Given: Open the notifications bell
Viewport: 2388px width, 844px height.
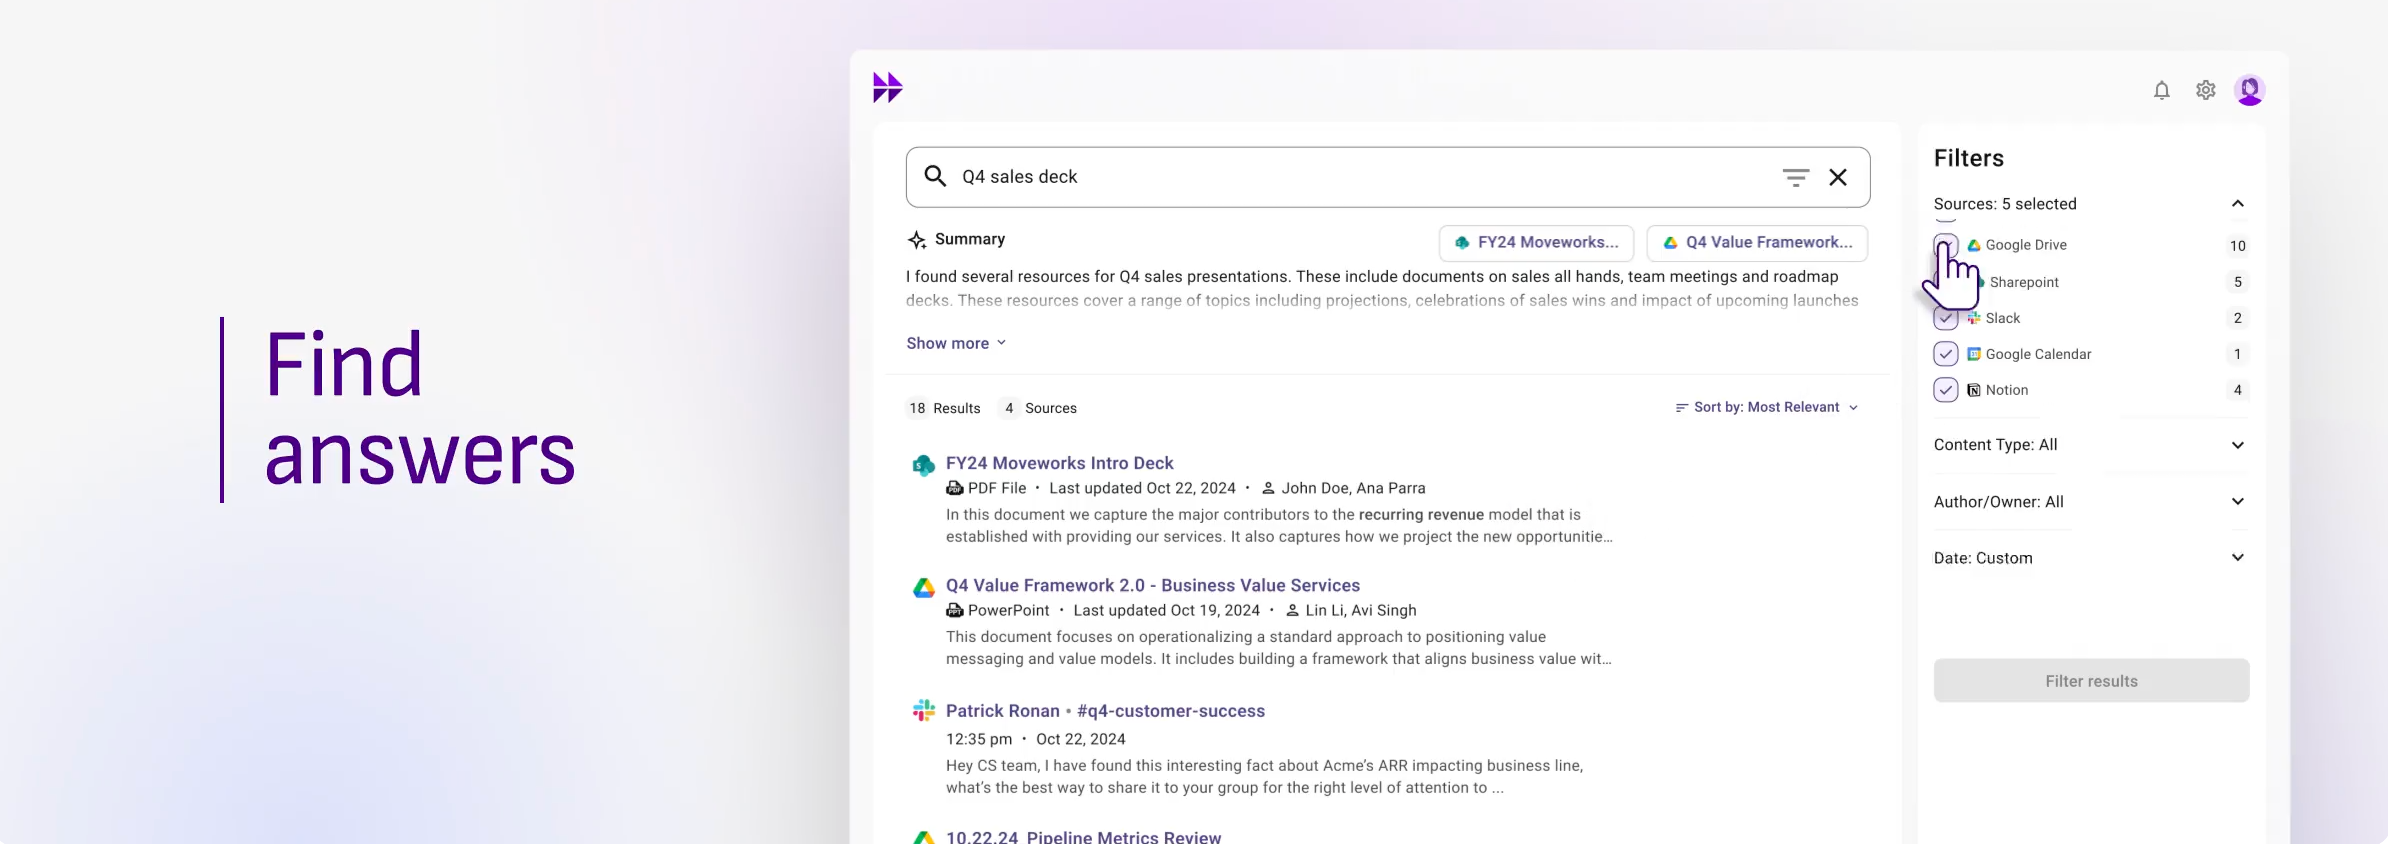Looking at the screenshot, I should (2161, 91).
